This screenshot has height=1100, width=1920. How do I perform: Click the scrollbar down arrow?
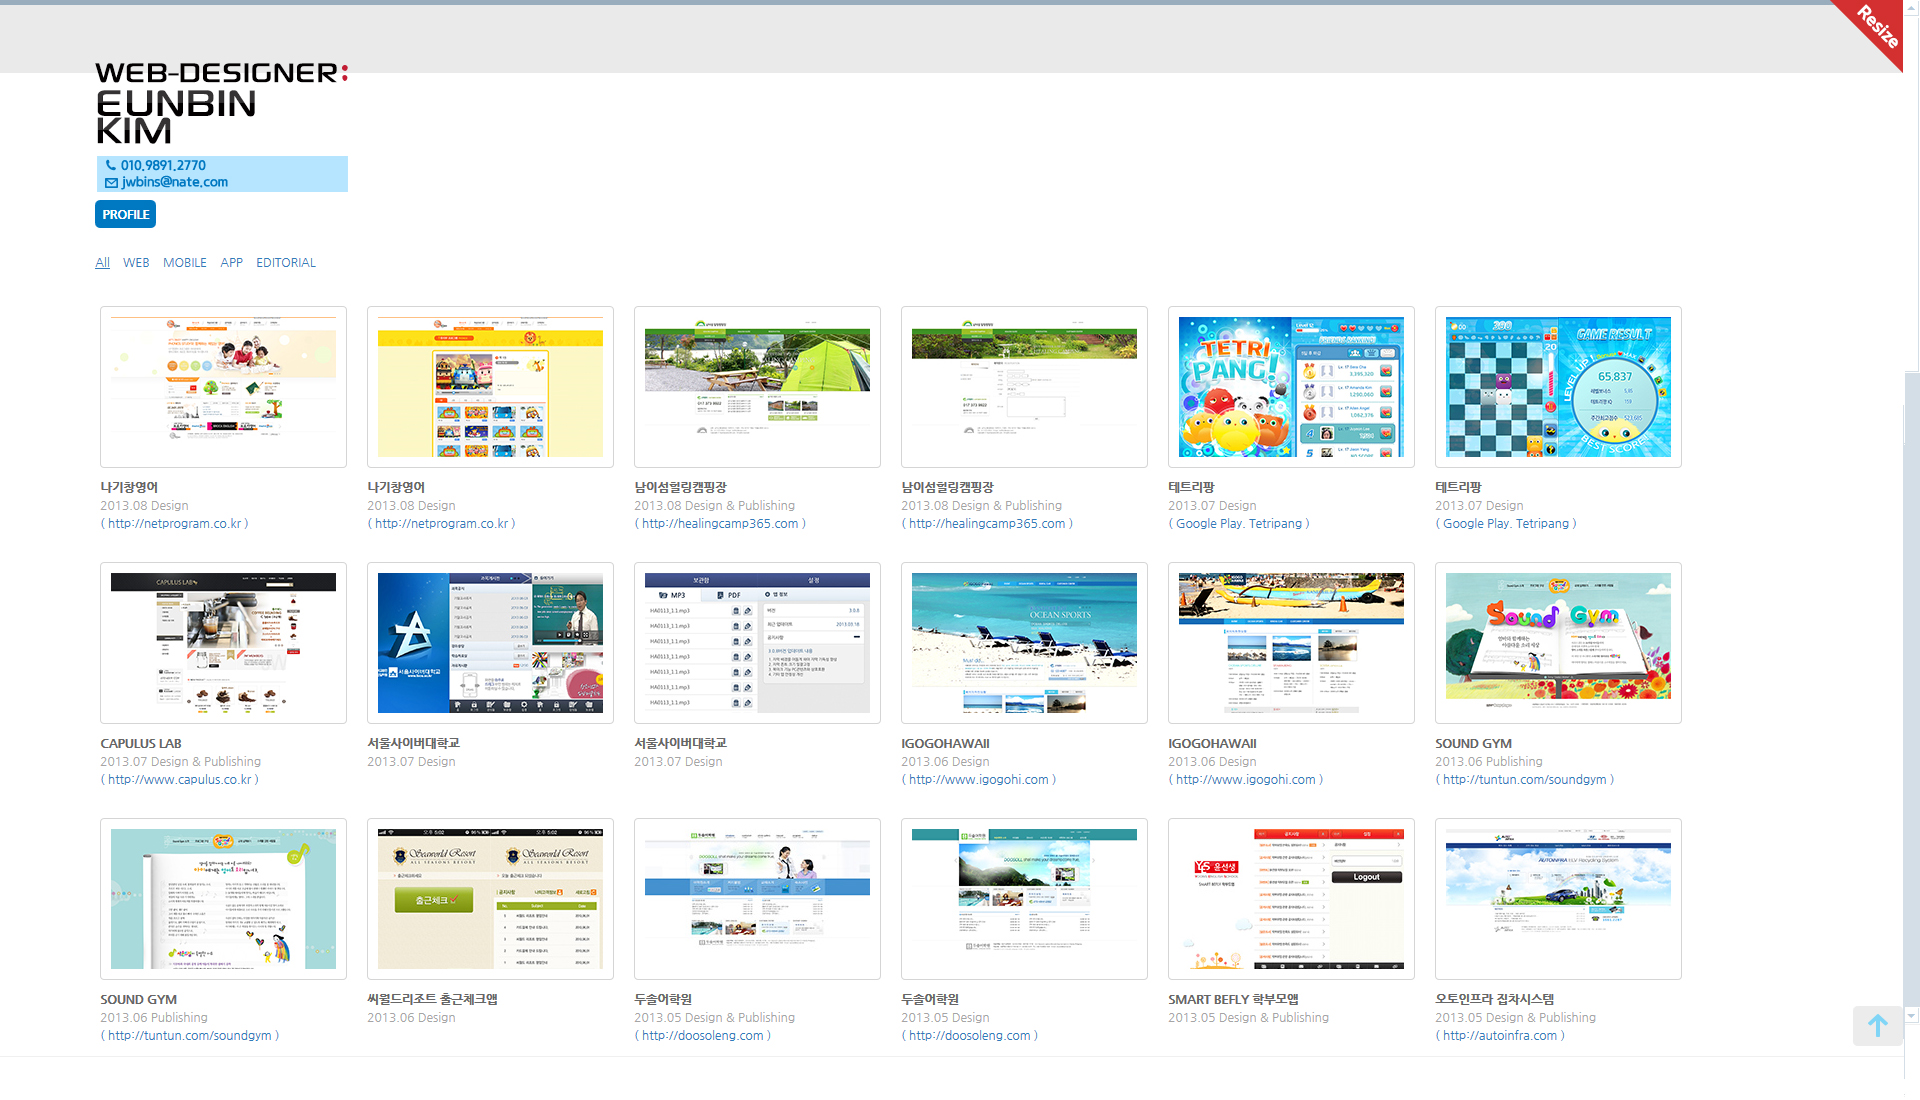pyautogui.click(x=1911, y=1015)
